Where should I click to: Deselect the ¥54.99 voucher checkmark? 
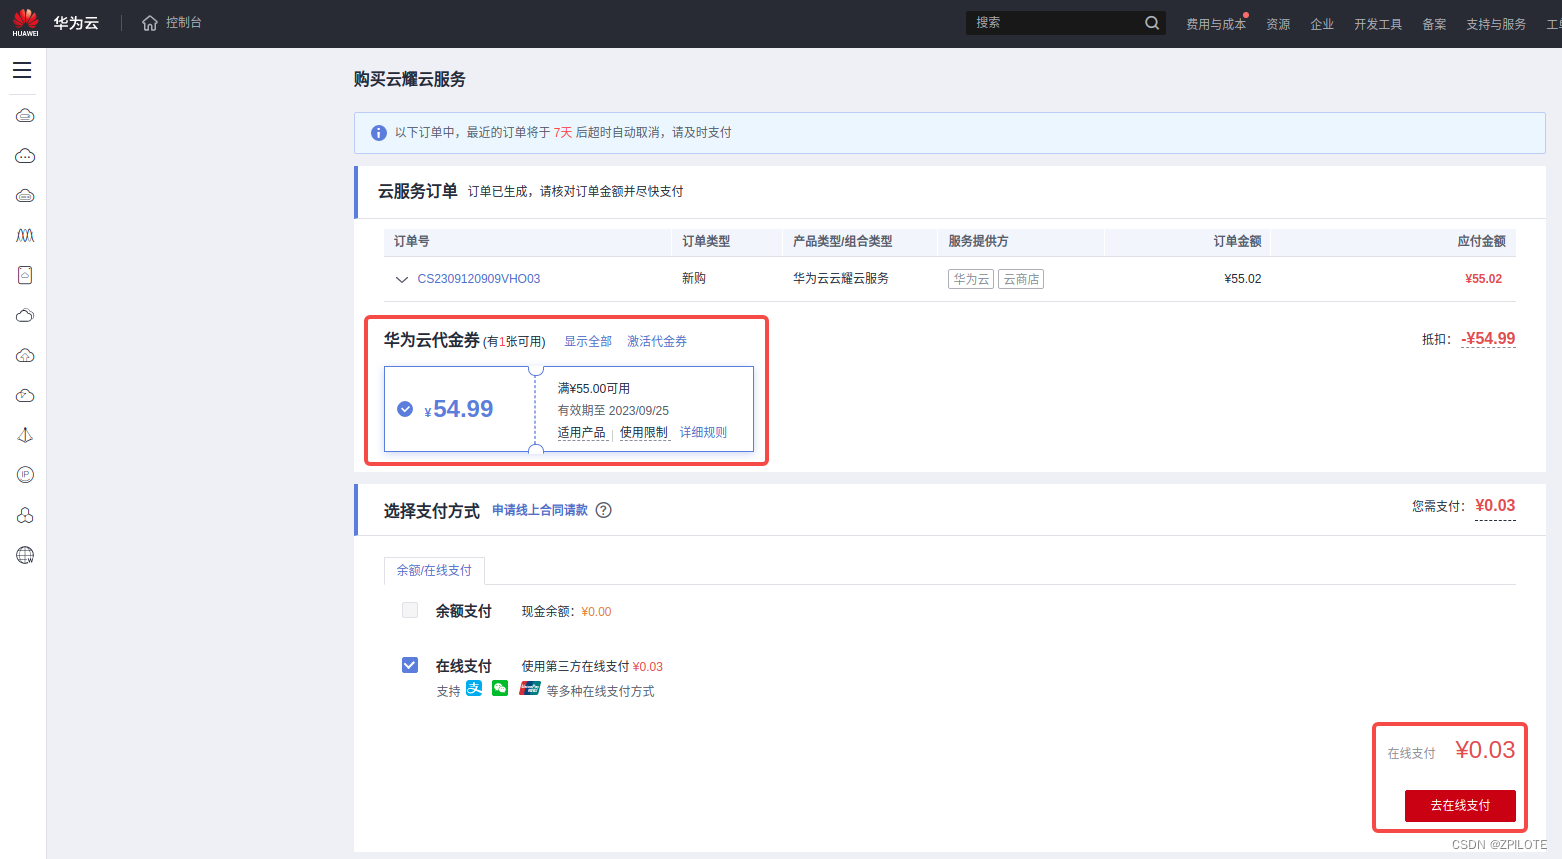point(405,409)
